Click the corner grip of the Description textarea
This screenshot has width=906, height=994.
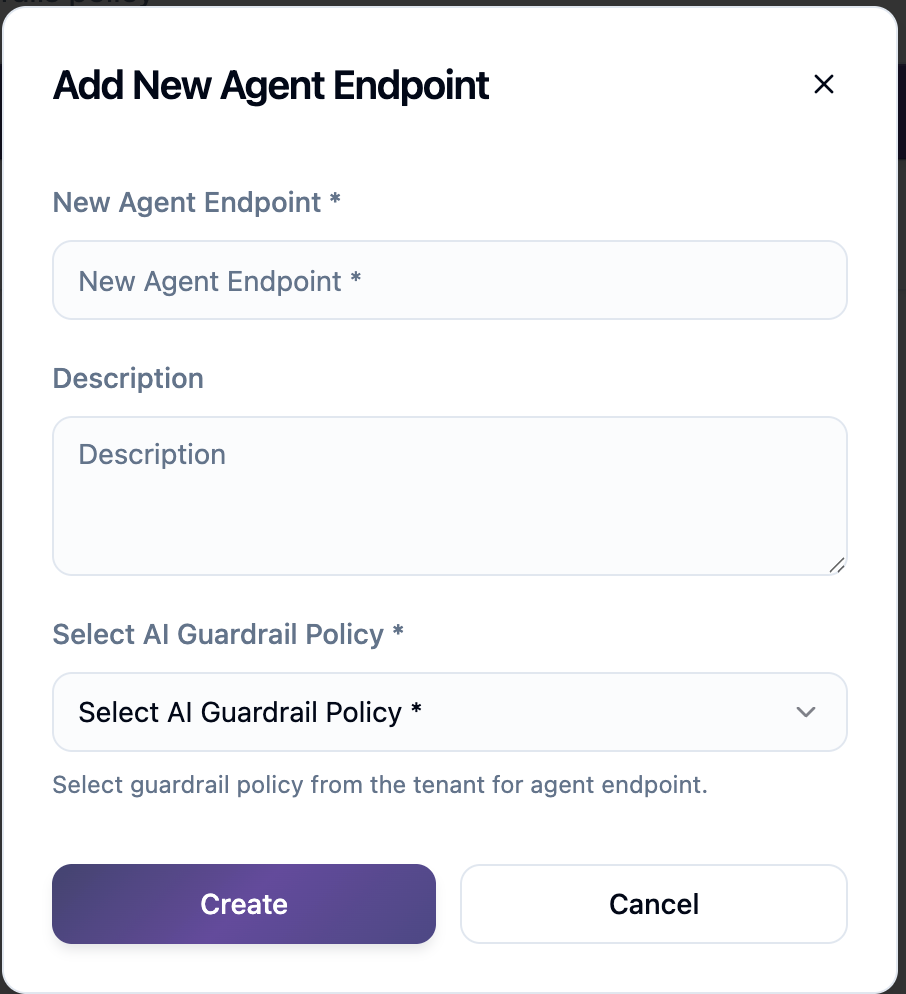tap(837, 567)
